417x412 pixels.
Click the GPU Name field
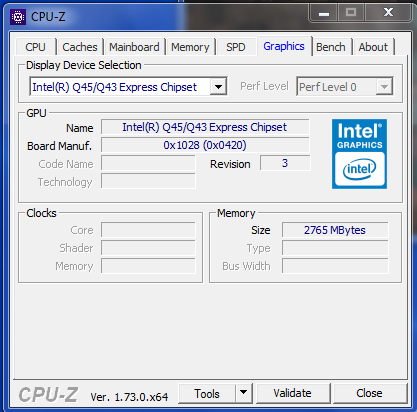coord(205,127)
